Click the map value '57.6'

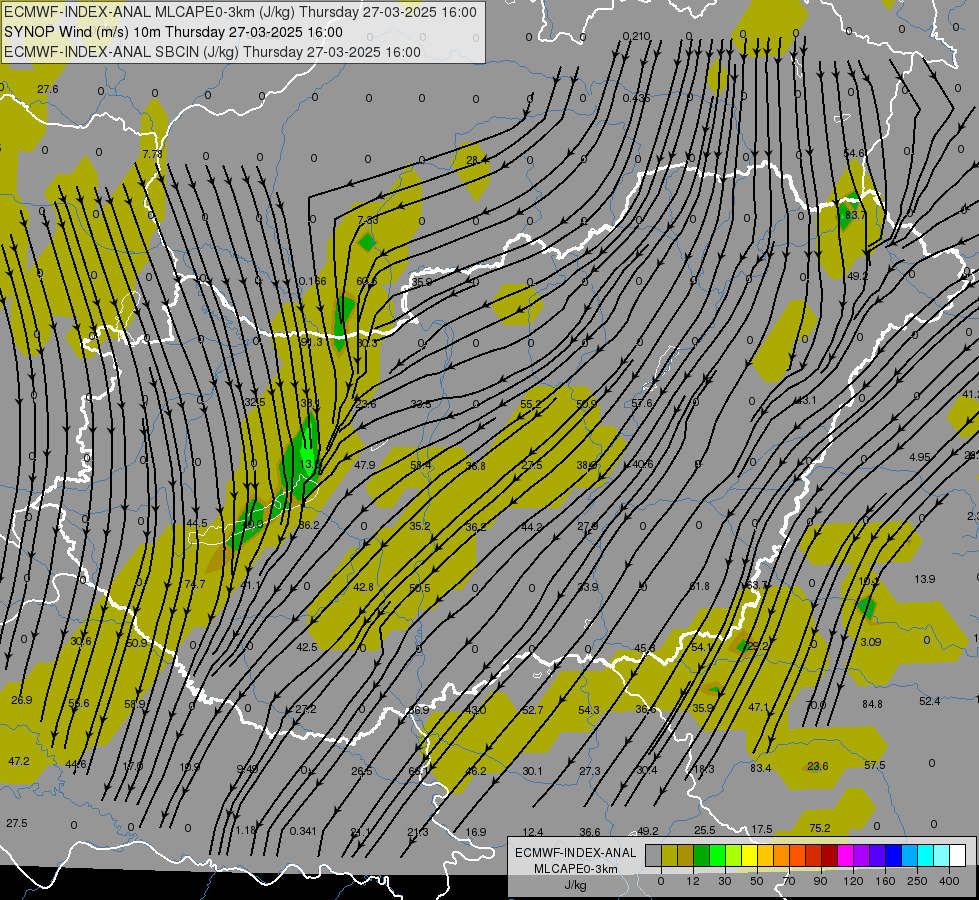point(642,403)
